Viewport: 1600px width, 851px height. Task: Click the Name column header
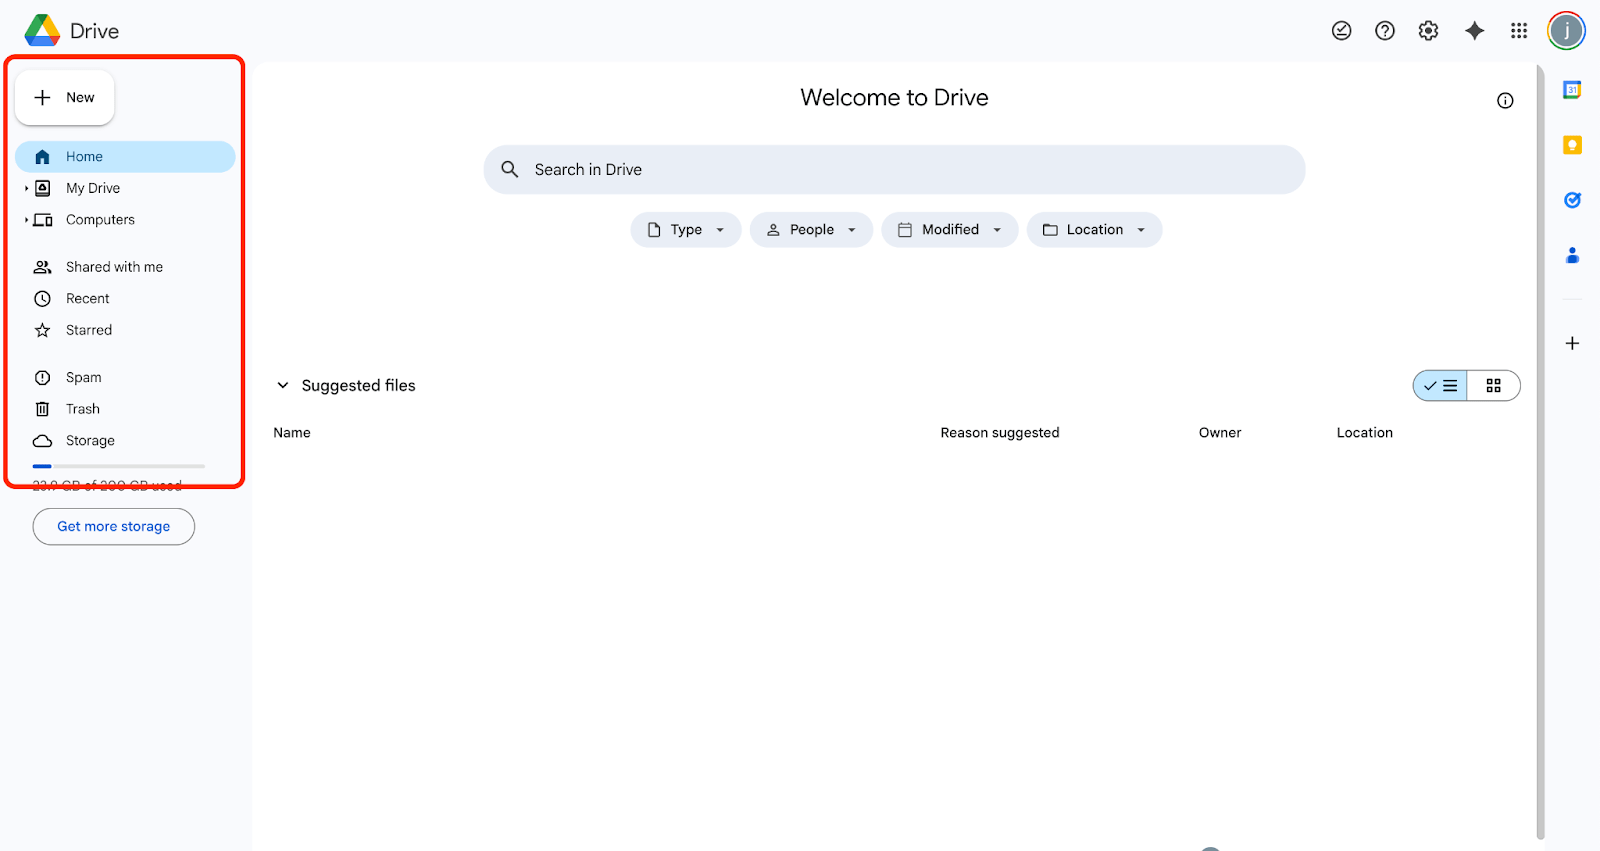(x=292, y=432)
